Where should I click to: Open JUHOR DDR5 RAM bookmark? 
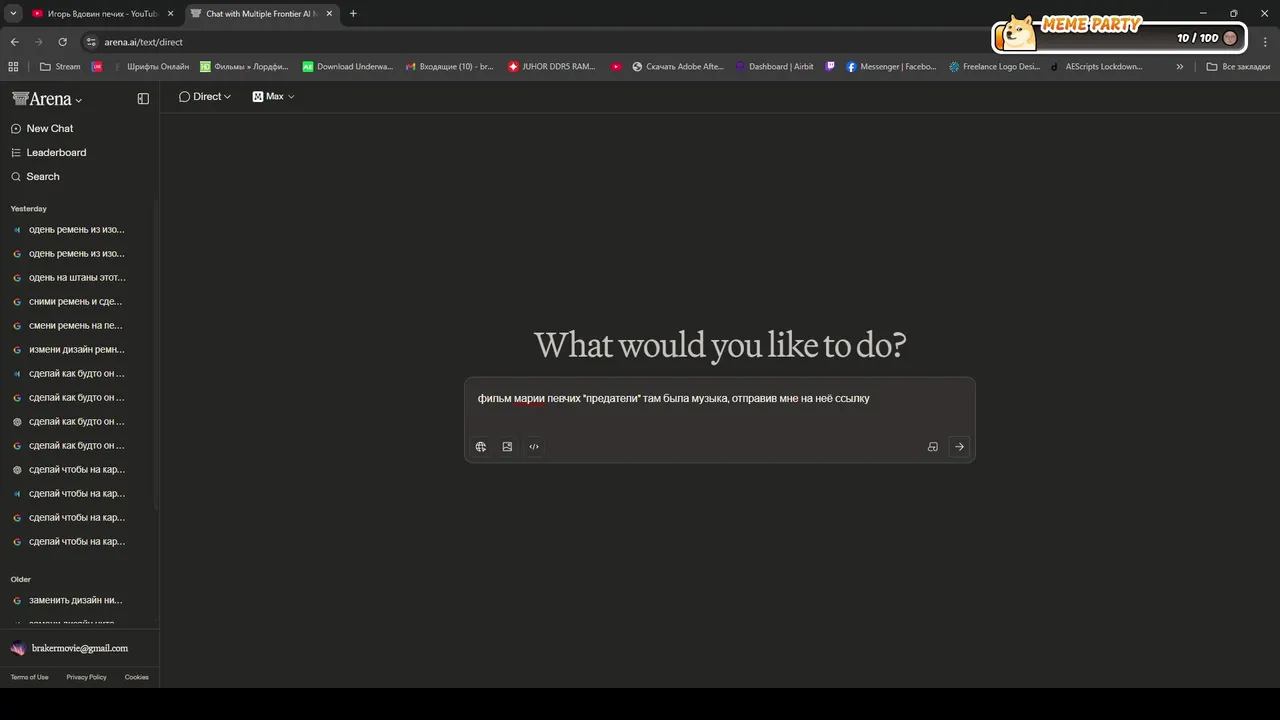[x=552, y=67]
